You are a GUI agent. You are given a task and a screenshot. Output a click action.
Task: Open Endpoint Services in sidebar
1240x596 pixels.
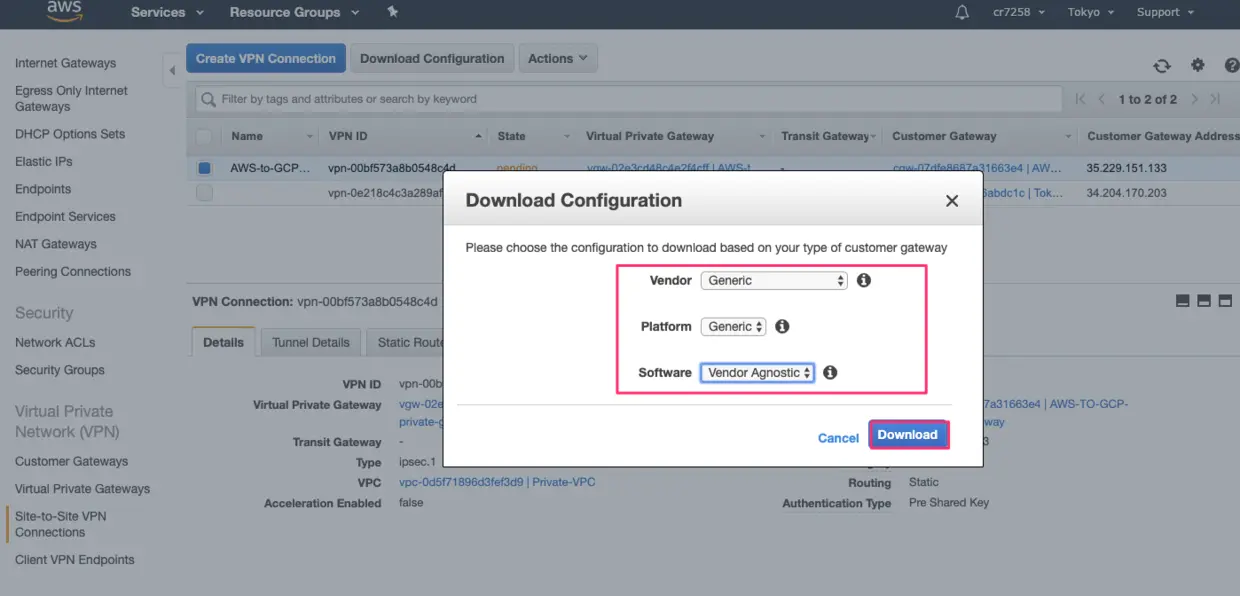[x=65, y=216]
